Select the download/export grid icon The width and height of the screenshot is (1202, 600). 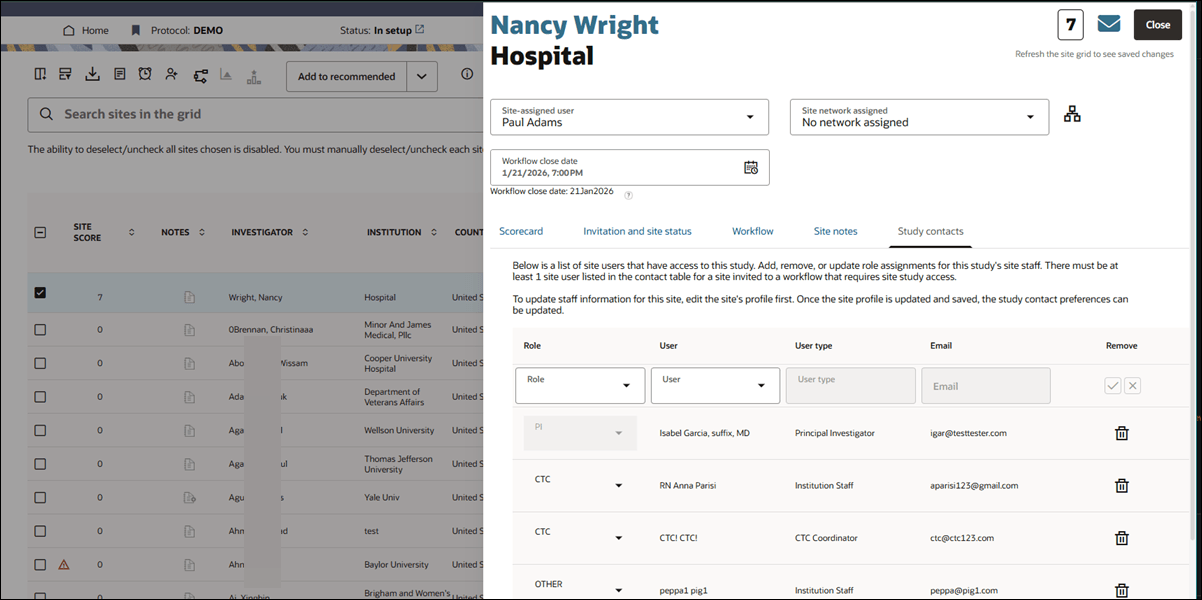click(93, 74)
